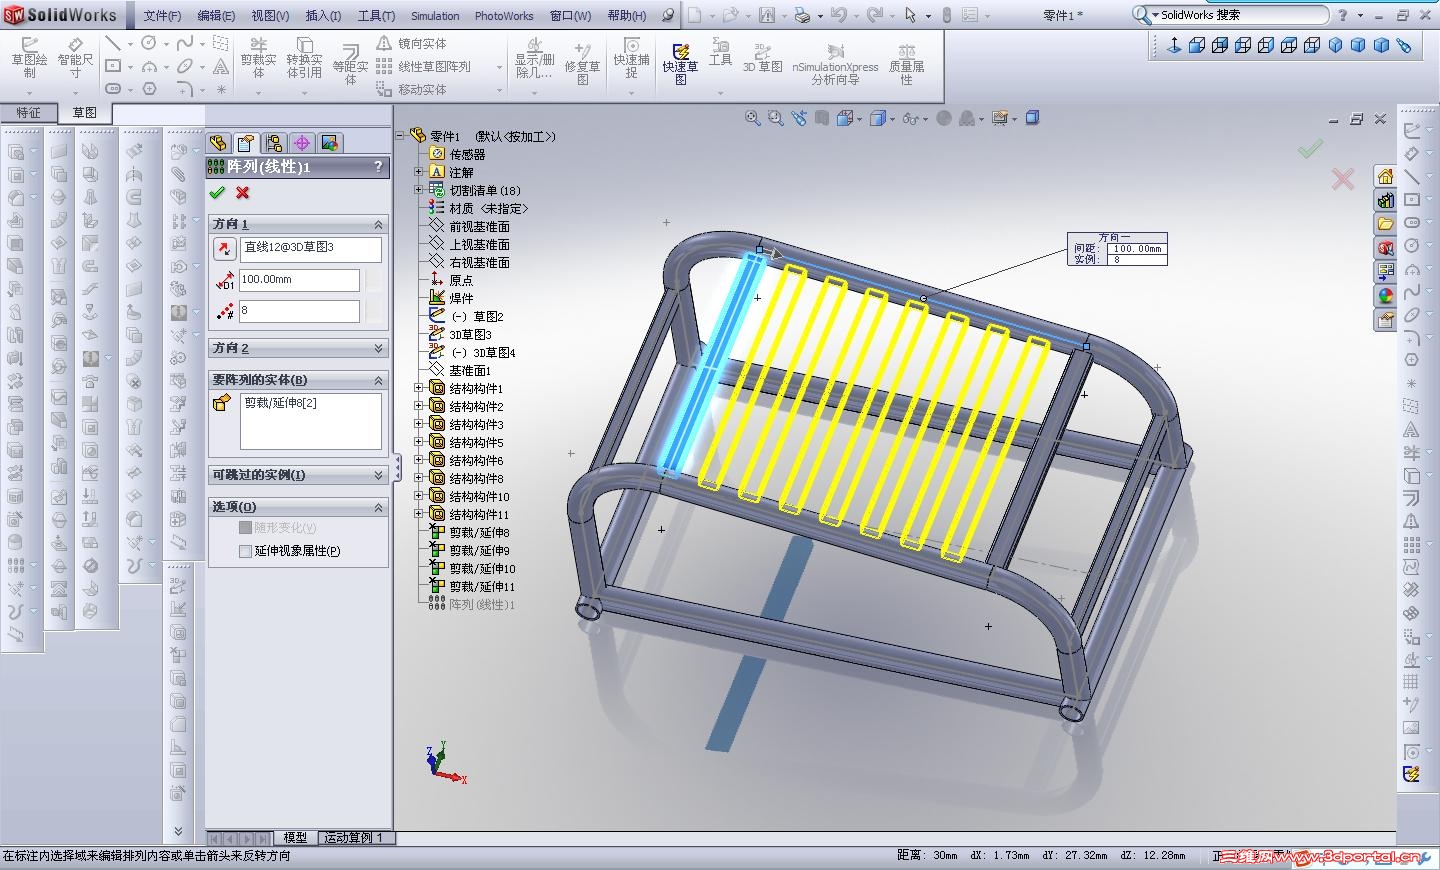Cancel the linear pattern with the panel's red X
The image size is (1440, 870).
pyautogui.click(x=242, y=193)
